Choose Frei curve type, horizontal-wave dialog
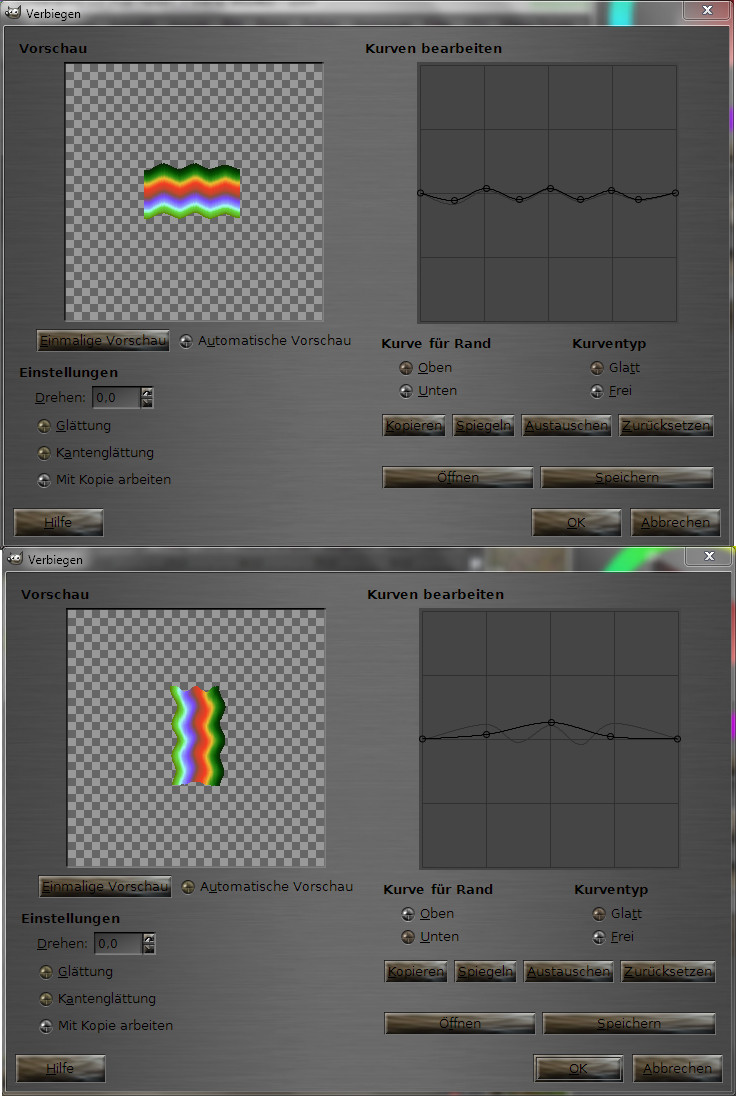 [596, 391]
